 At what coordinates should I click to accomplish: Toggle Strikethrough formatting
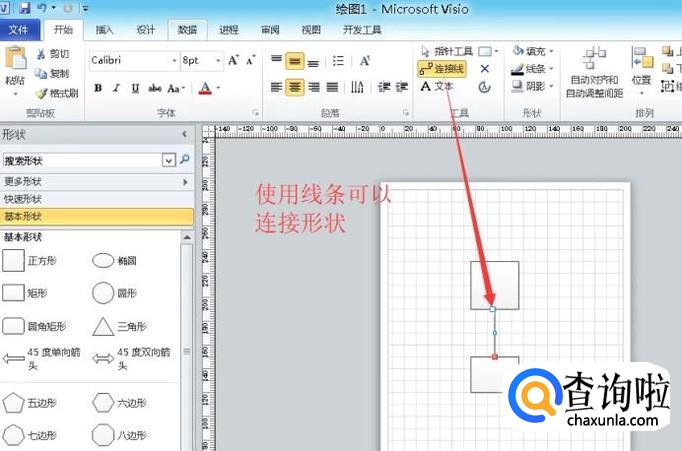click(154, 88)
